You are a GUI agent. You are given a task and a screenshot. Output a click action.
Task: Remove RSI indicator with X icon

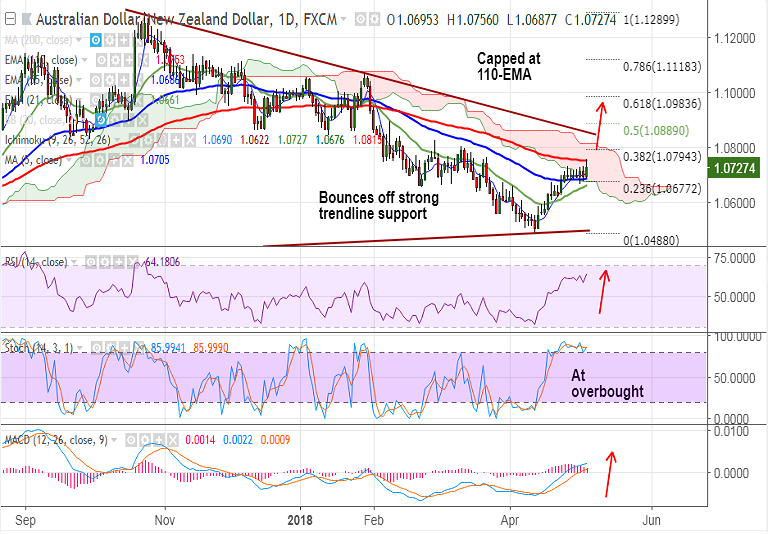[x=132, y=262]
